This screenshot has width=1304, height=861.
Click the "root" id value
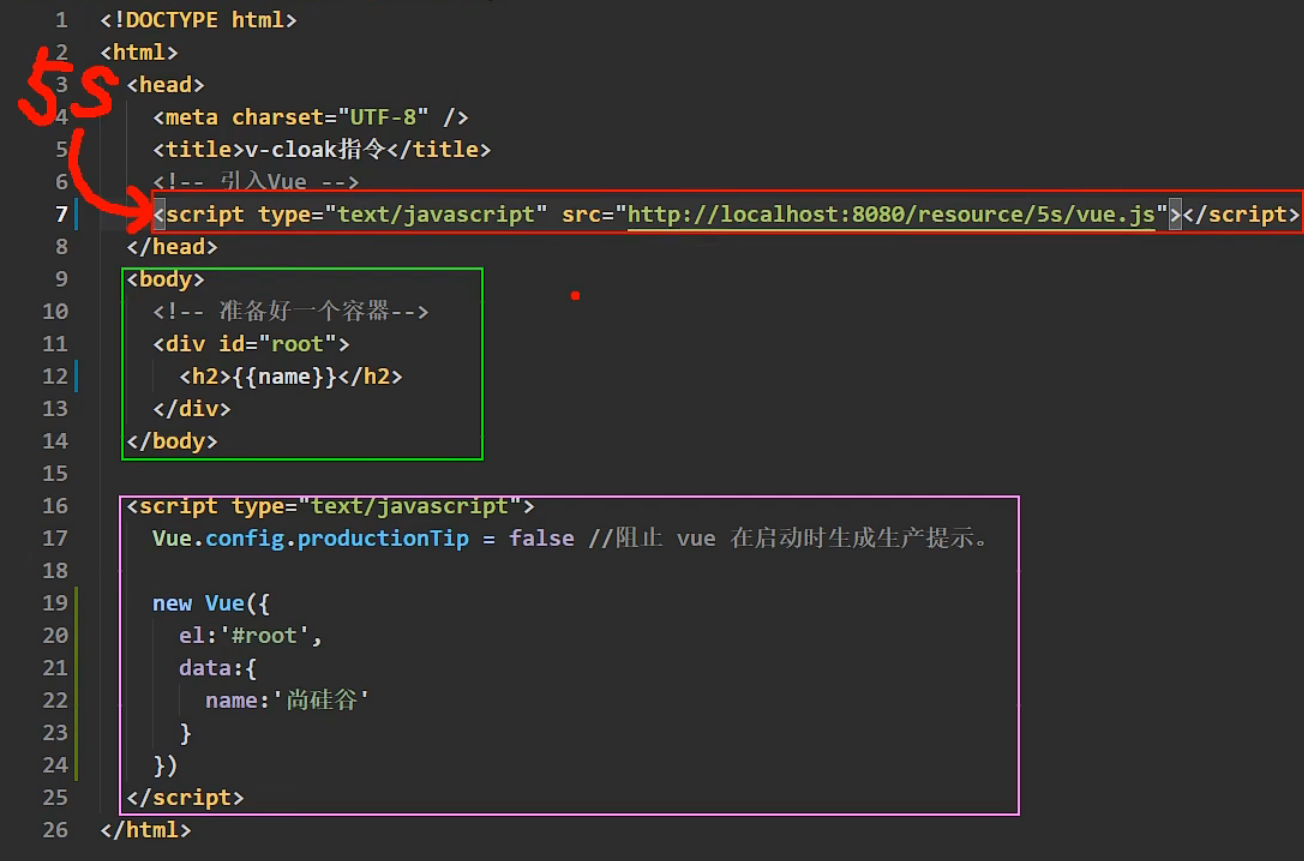pos(298,344)
